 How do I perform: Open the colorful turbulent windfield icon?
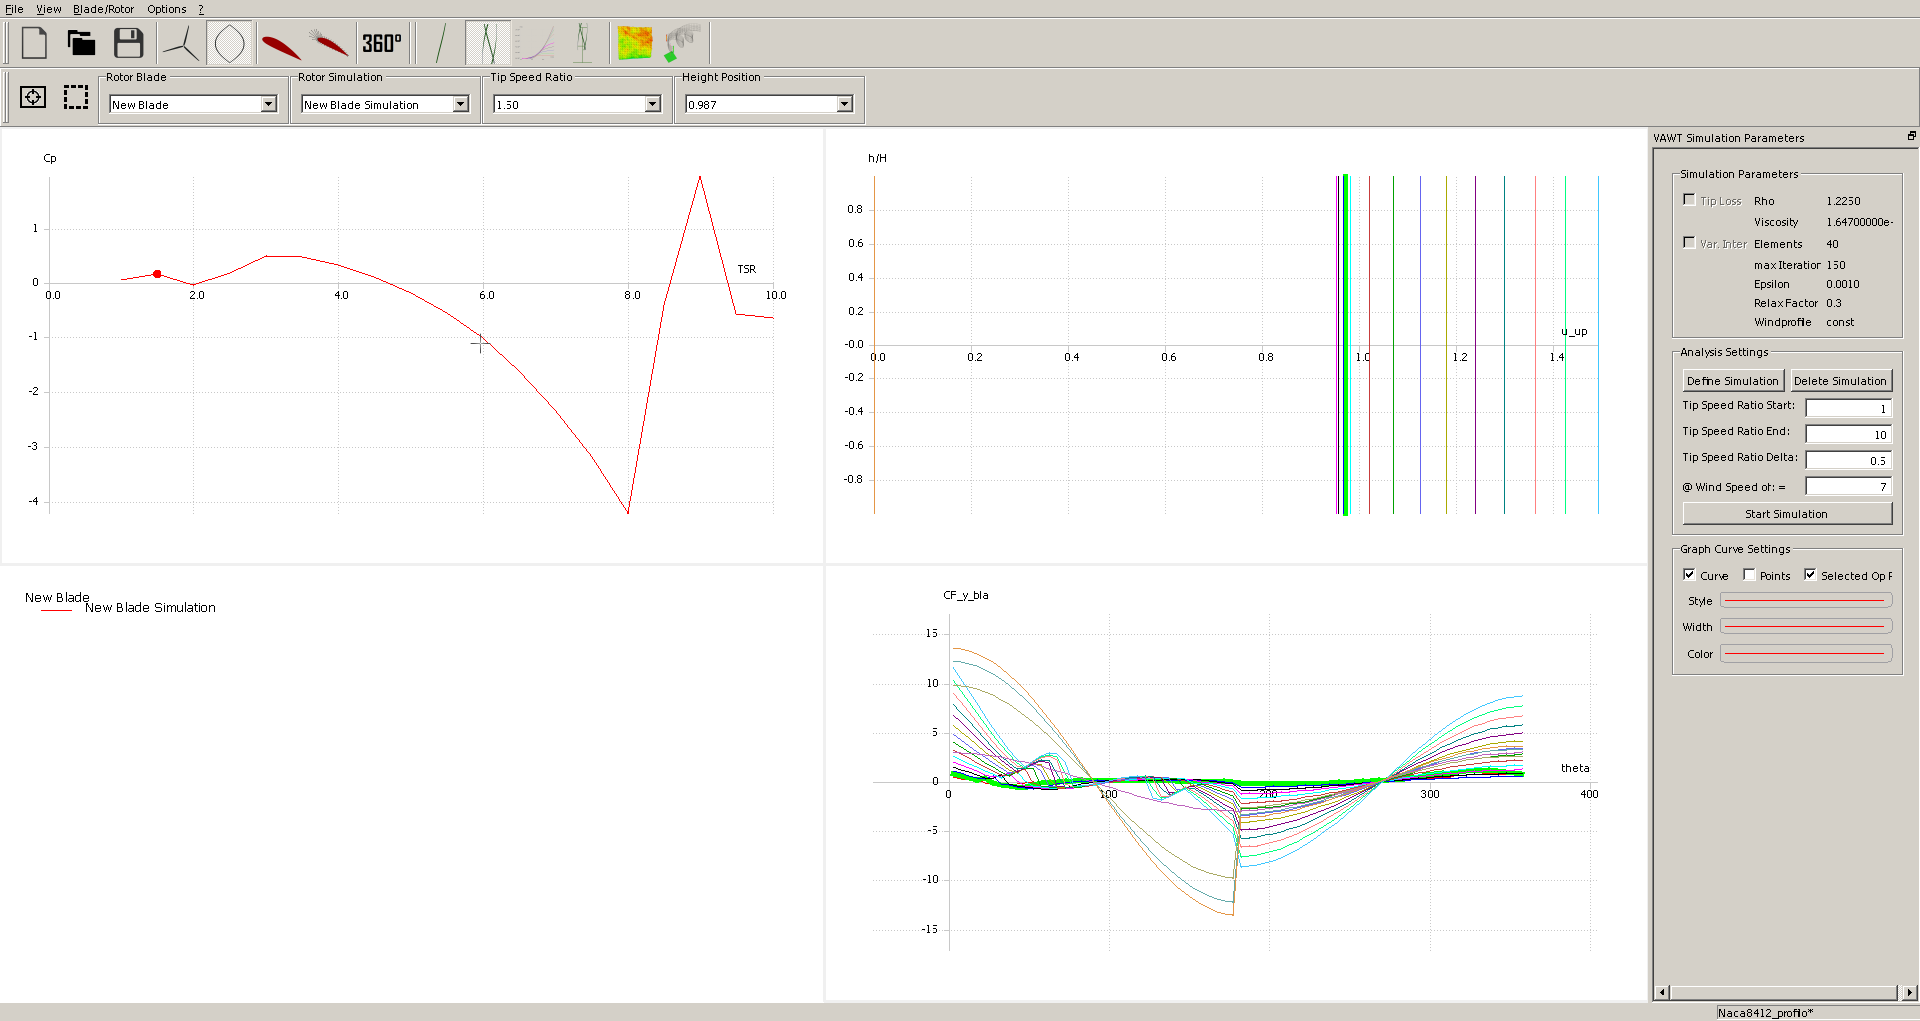[x=635, y=43]
